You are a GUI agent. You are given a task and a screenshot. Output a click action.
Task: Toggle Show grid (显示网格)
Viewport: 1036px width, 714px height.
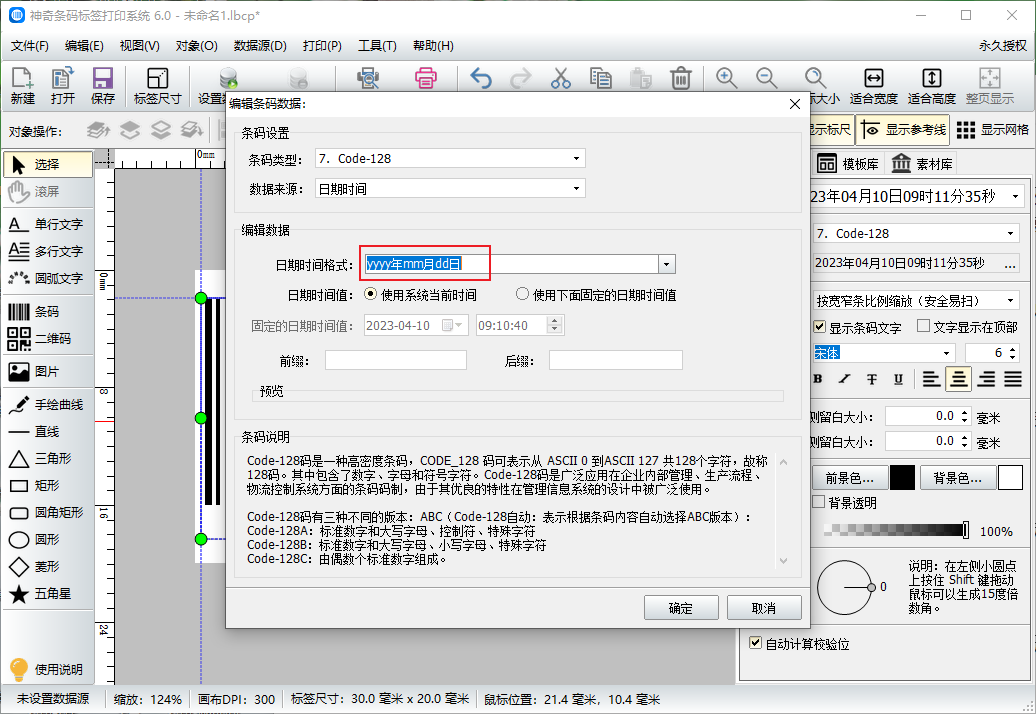click(993, 130)
